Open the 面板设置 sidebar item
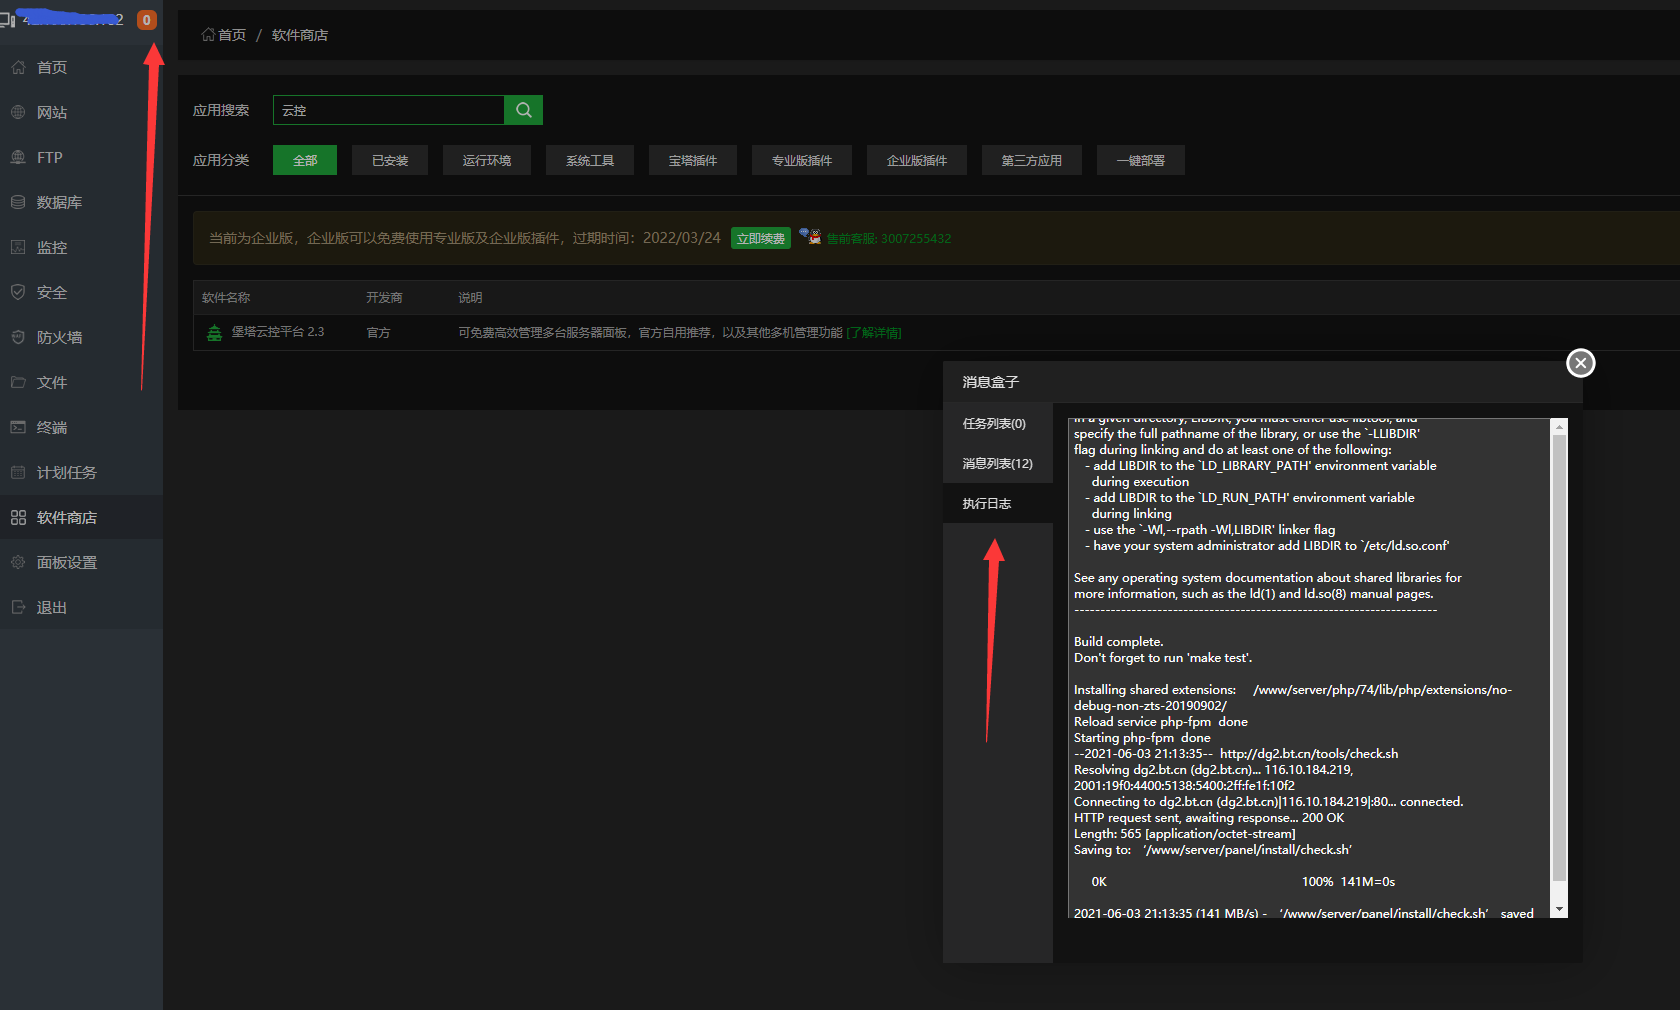The image size is (1680, 1010). (x=81, y=562)
